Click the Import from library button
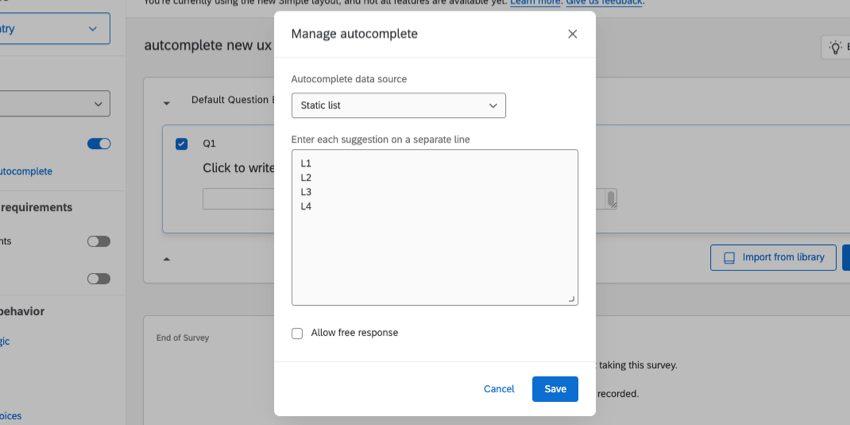This screenshot has width=850, height=425. (773, 257)
